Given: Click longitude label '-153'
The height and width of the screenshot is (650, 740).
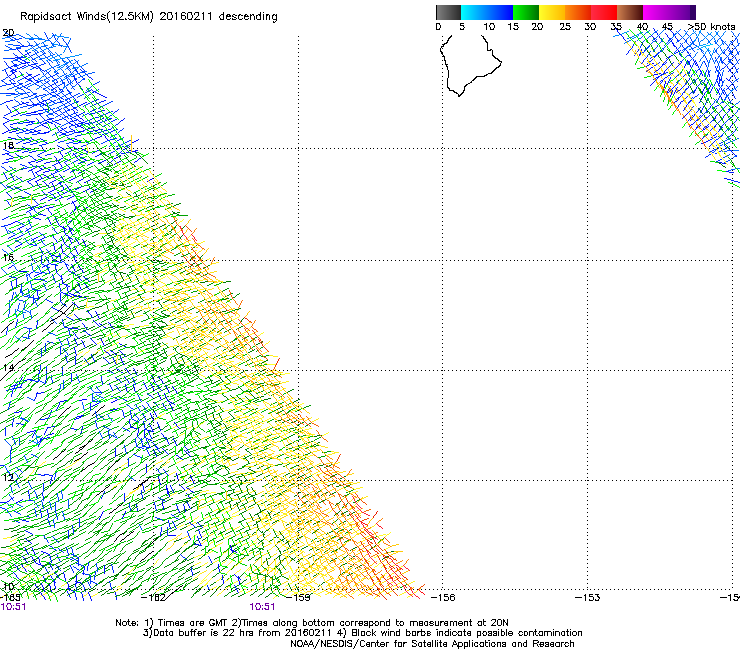Looking at the screenshot, I should tap(587, 597).
